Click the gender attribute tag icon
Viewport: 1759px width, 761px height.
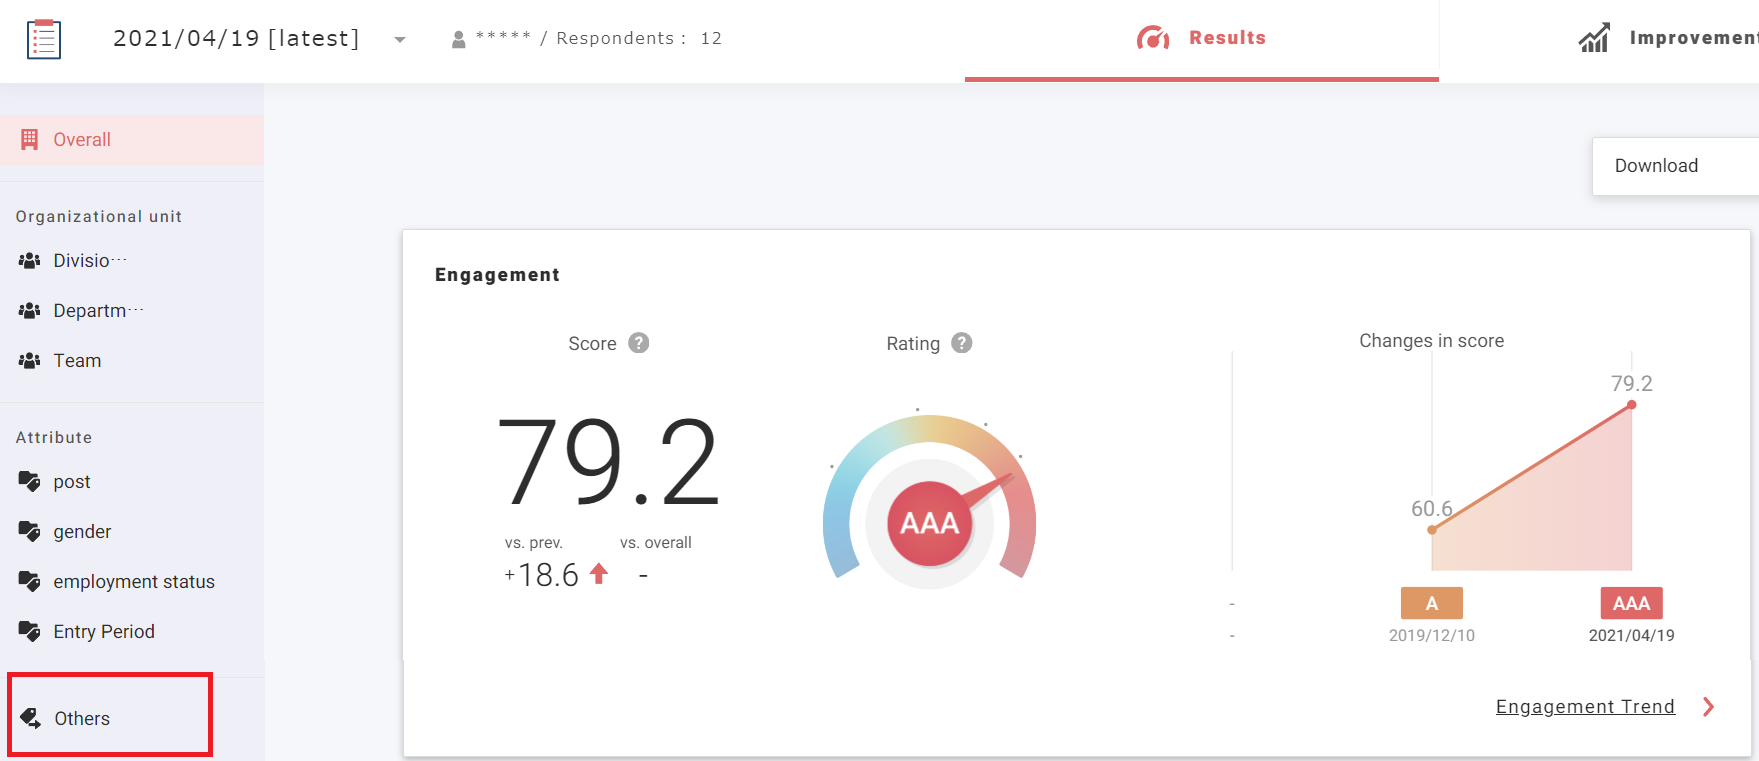(x=30, y=532)
